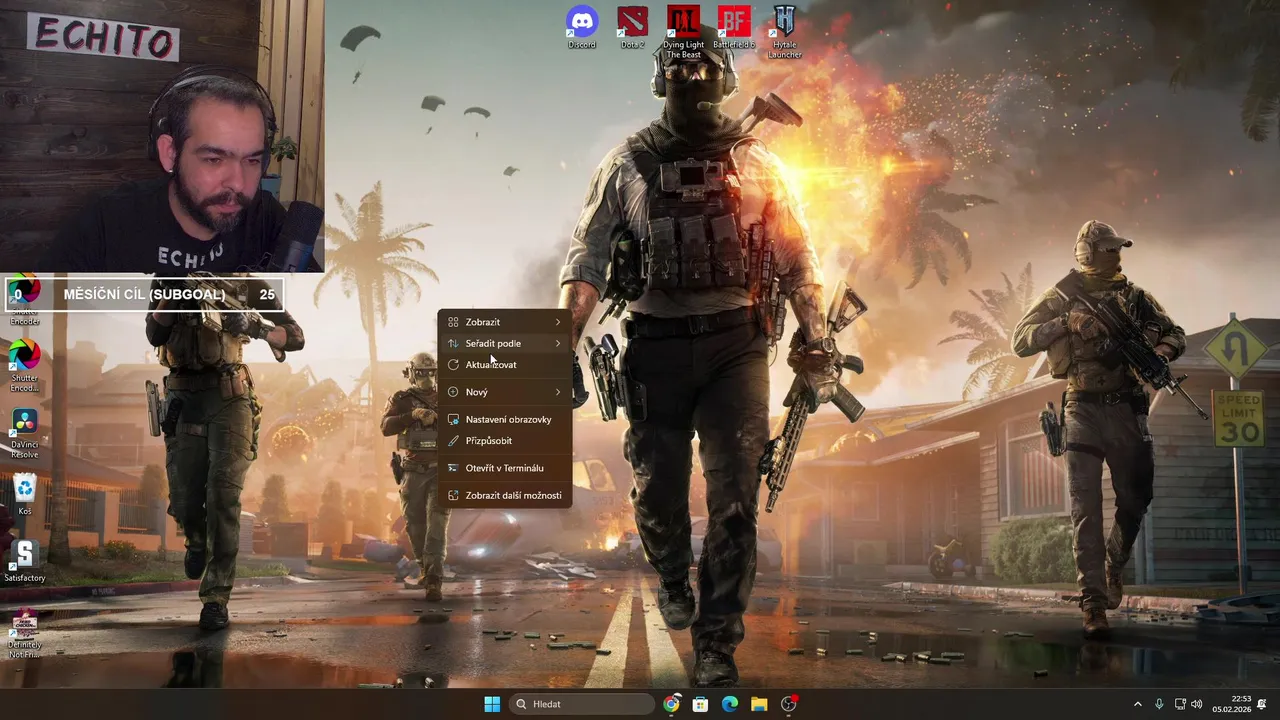Open the Zobrazit submenu
Image resolution: width=1280 pixels, height=720 pixels.
505,322
